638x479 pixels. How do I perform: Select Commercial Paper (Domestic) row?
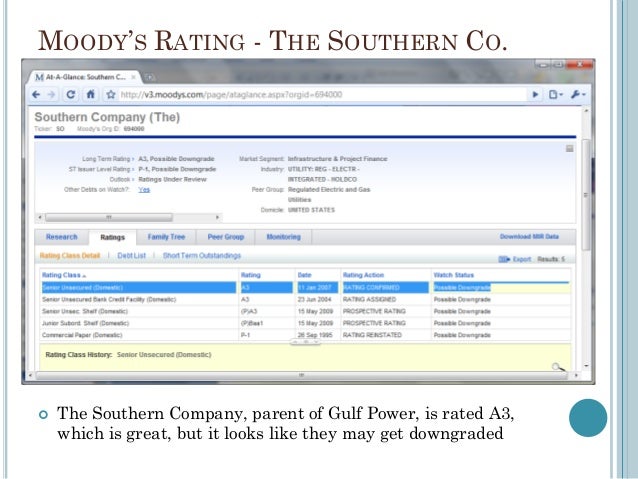(305, 335)
